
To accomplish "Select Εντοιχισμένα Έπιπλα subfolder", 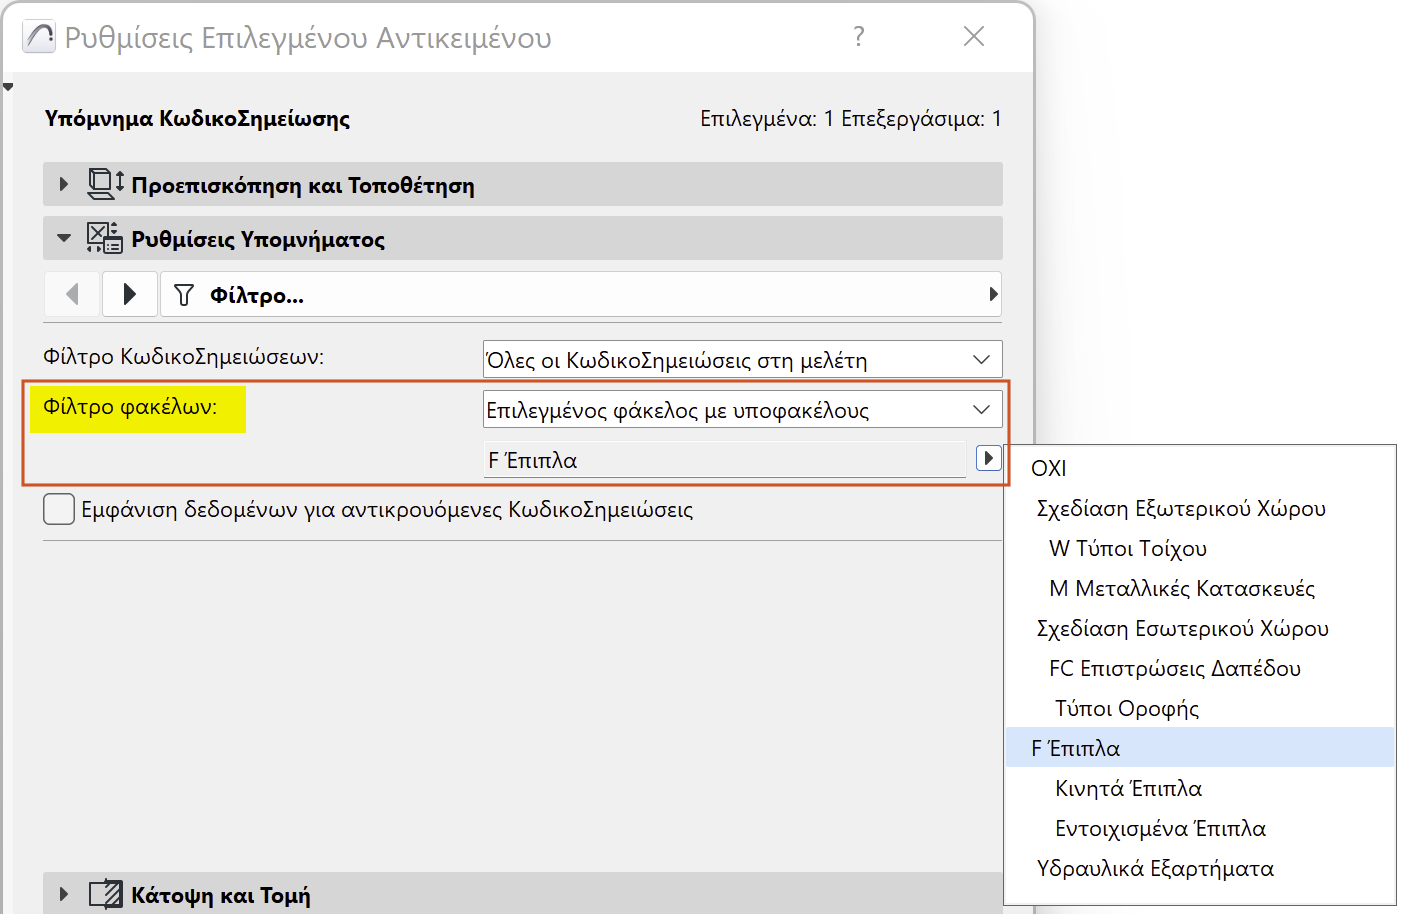I will tap(1200, 828).
